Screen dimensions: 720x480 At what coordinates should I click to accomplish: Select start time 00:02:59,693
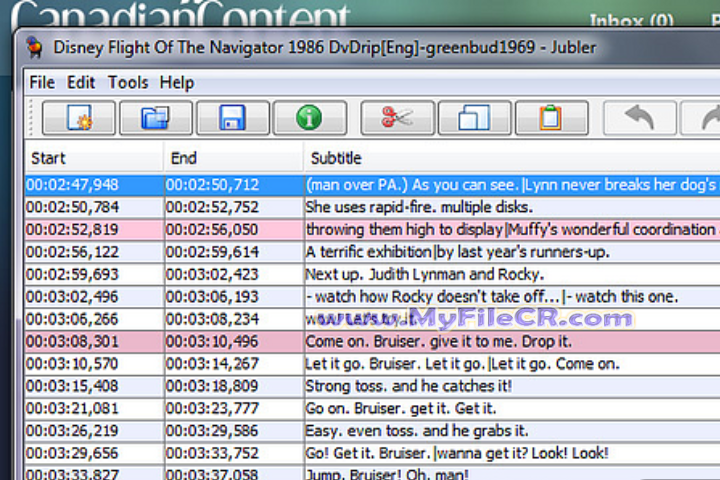72,274
